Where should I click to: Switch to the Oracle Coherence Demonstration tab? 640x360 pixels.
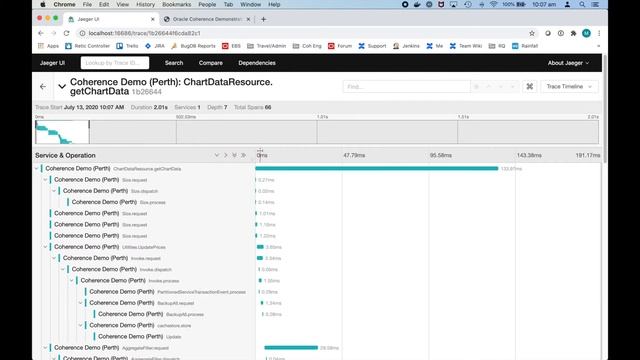tap(207, 19)
